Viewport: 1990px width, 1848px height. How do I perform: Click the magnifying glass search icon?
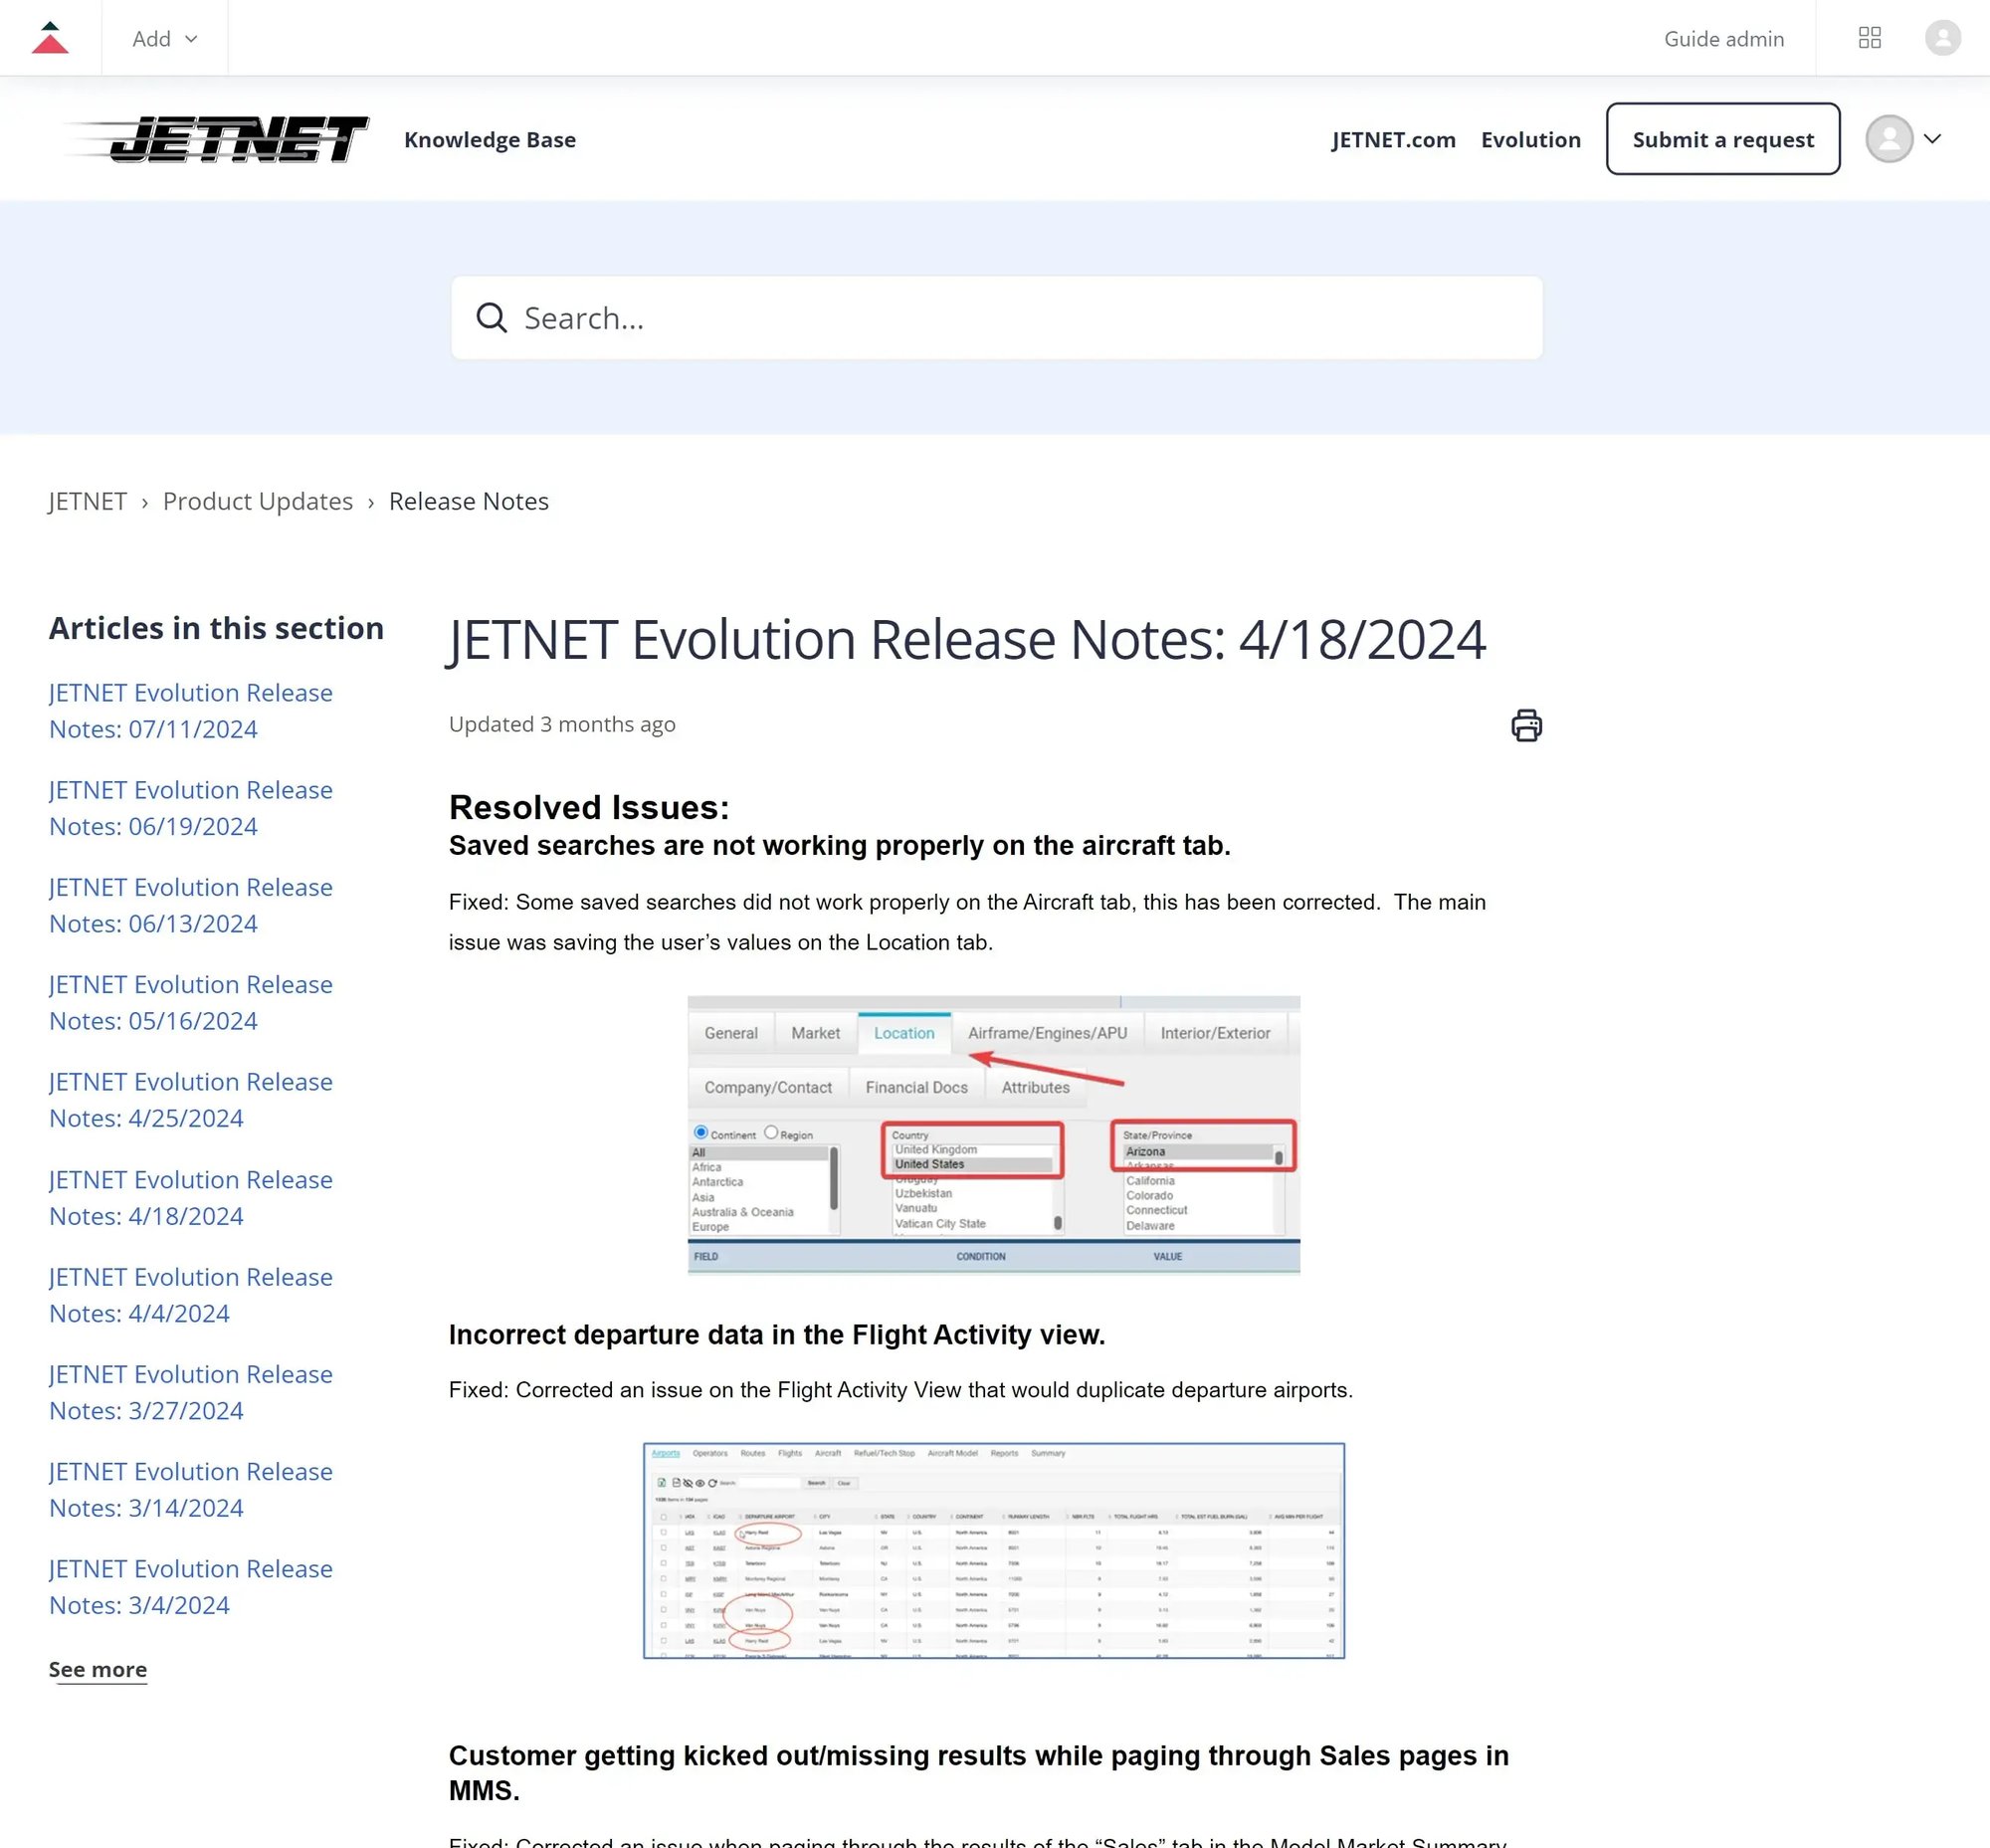pos(491,317)
